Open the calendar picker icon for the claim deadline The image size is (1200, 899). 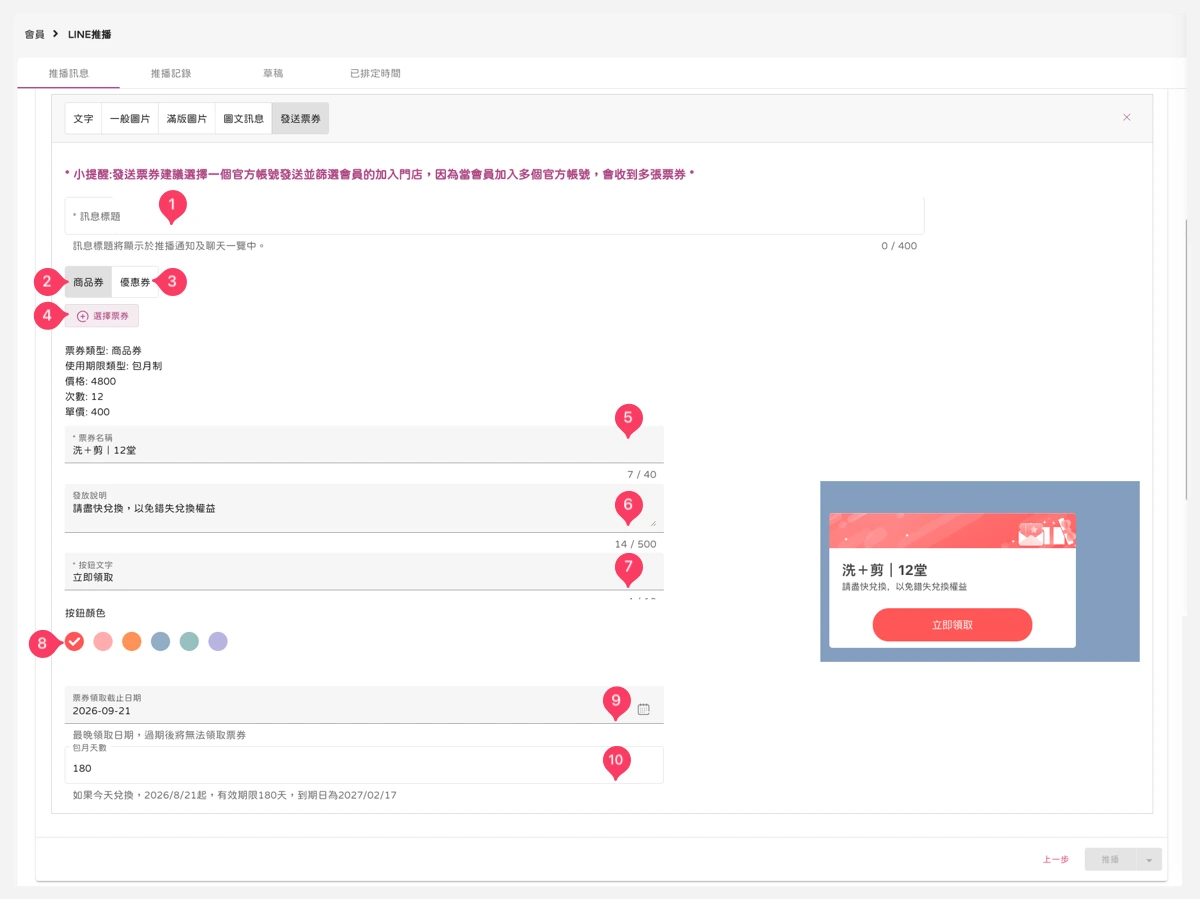(x=644, y=709)
